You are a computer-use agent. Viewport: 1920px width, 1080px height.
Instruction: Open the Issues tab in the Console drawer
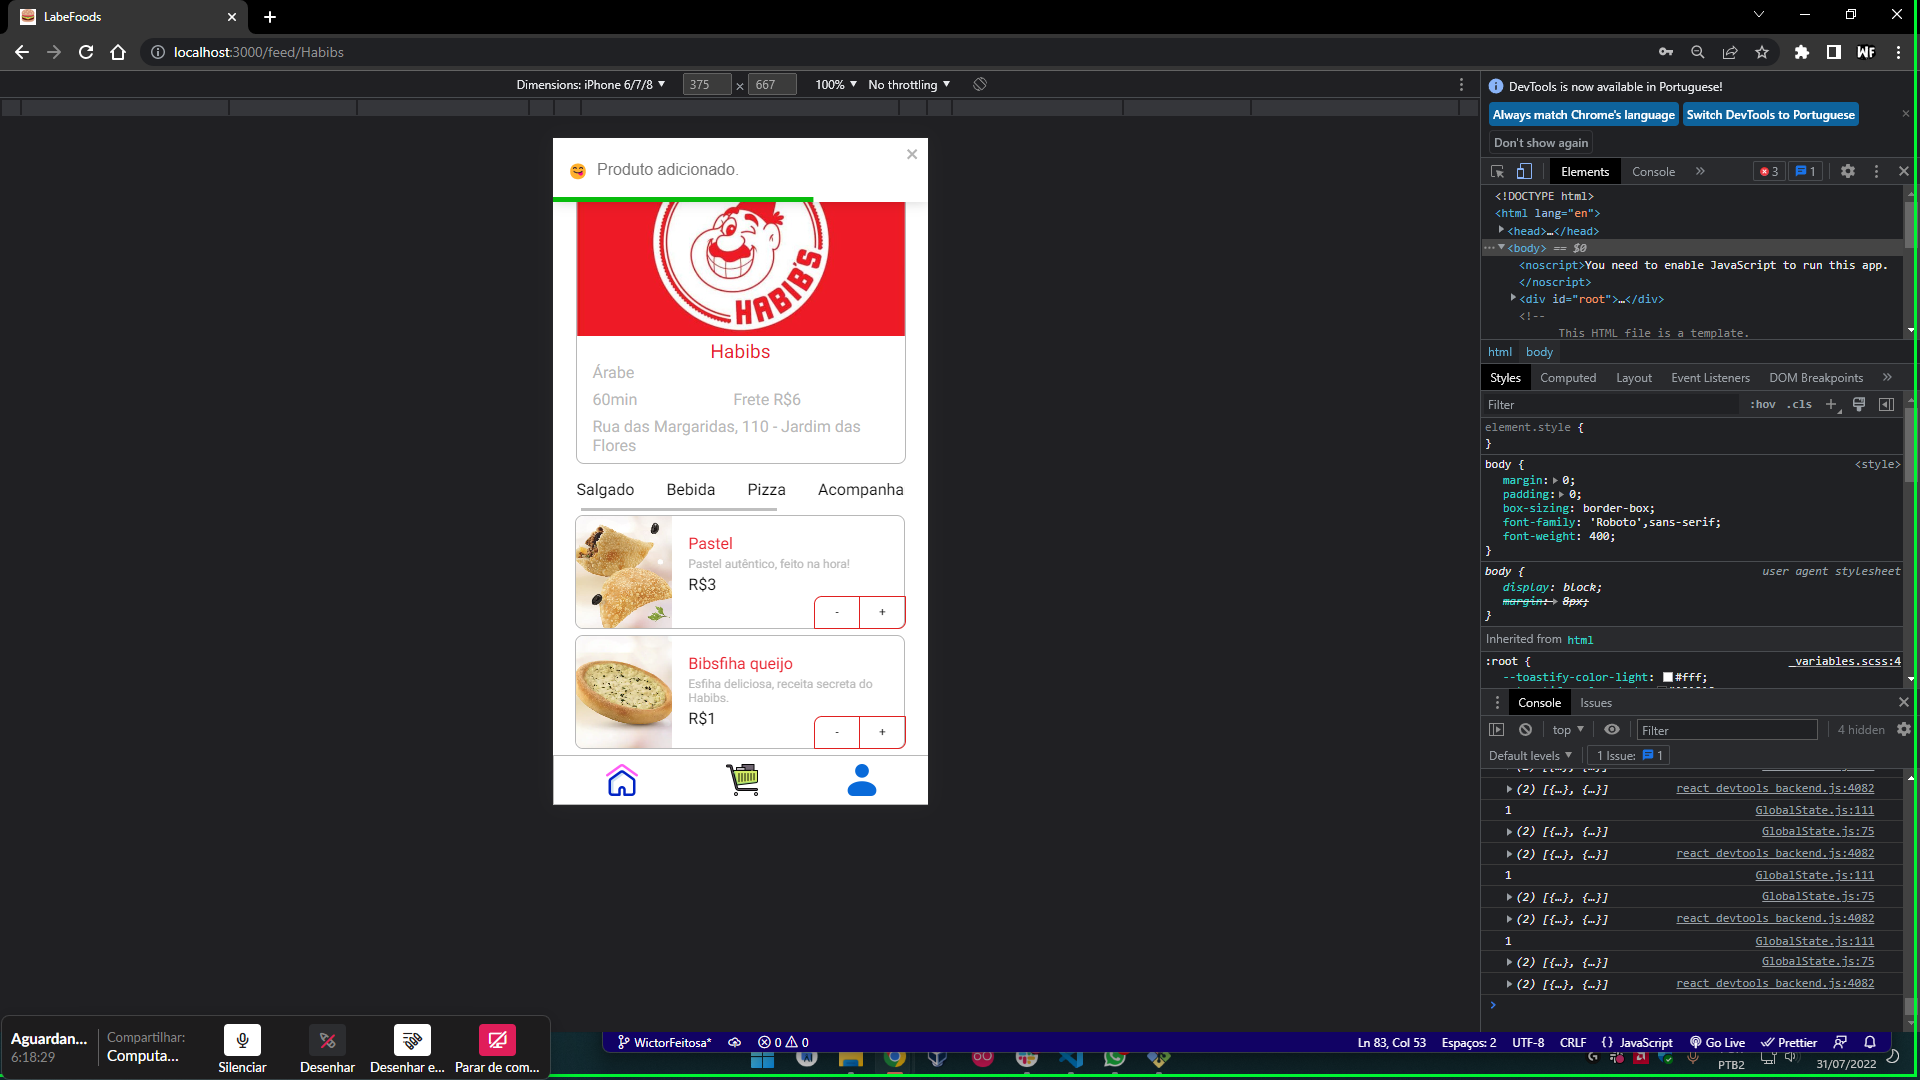pos(1595,702)
